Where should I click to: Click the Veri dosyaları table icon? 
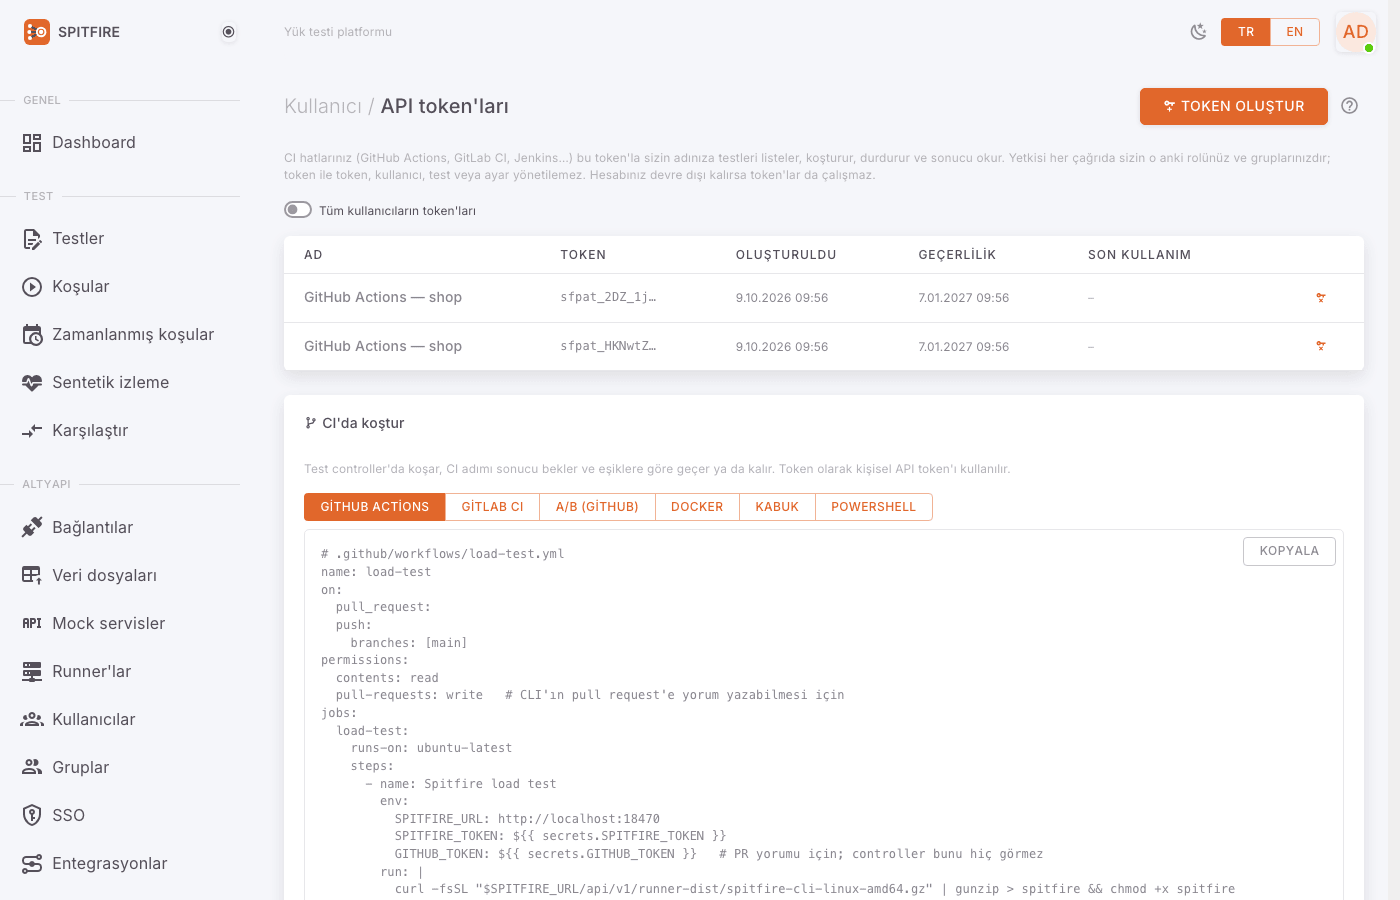[x=32, y=575]
